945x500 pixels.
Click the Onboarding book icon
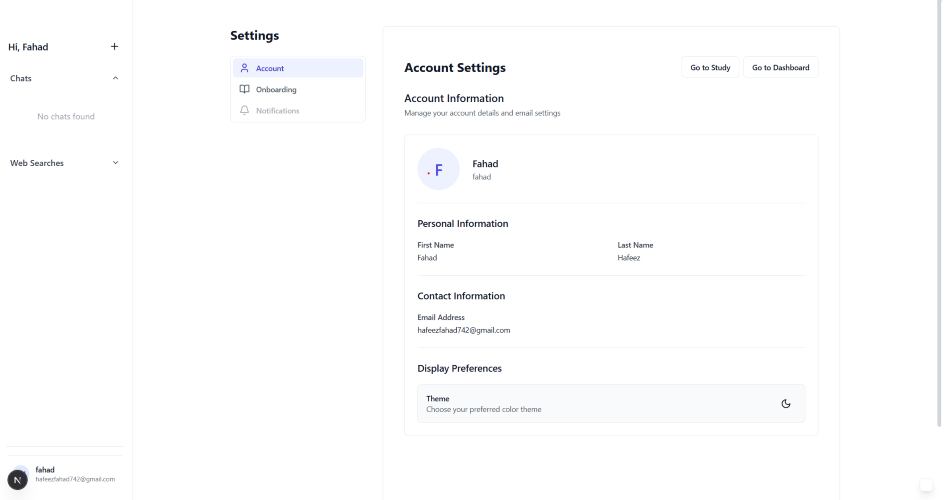pyautogui.click(x=244, y=89)
